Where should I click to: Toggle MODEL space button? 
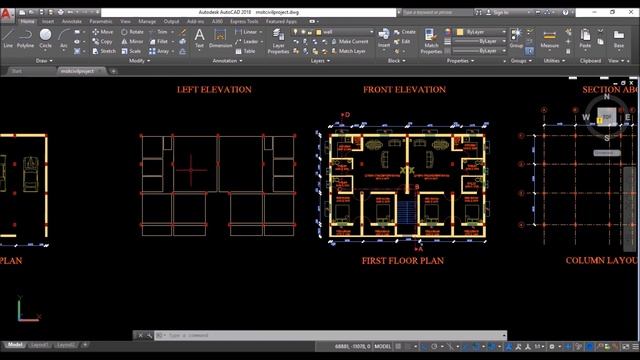(382, 347)
